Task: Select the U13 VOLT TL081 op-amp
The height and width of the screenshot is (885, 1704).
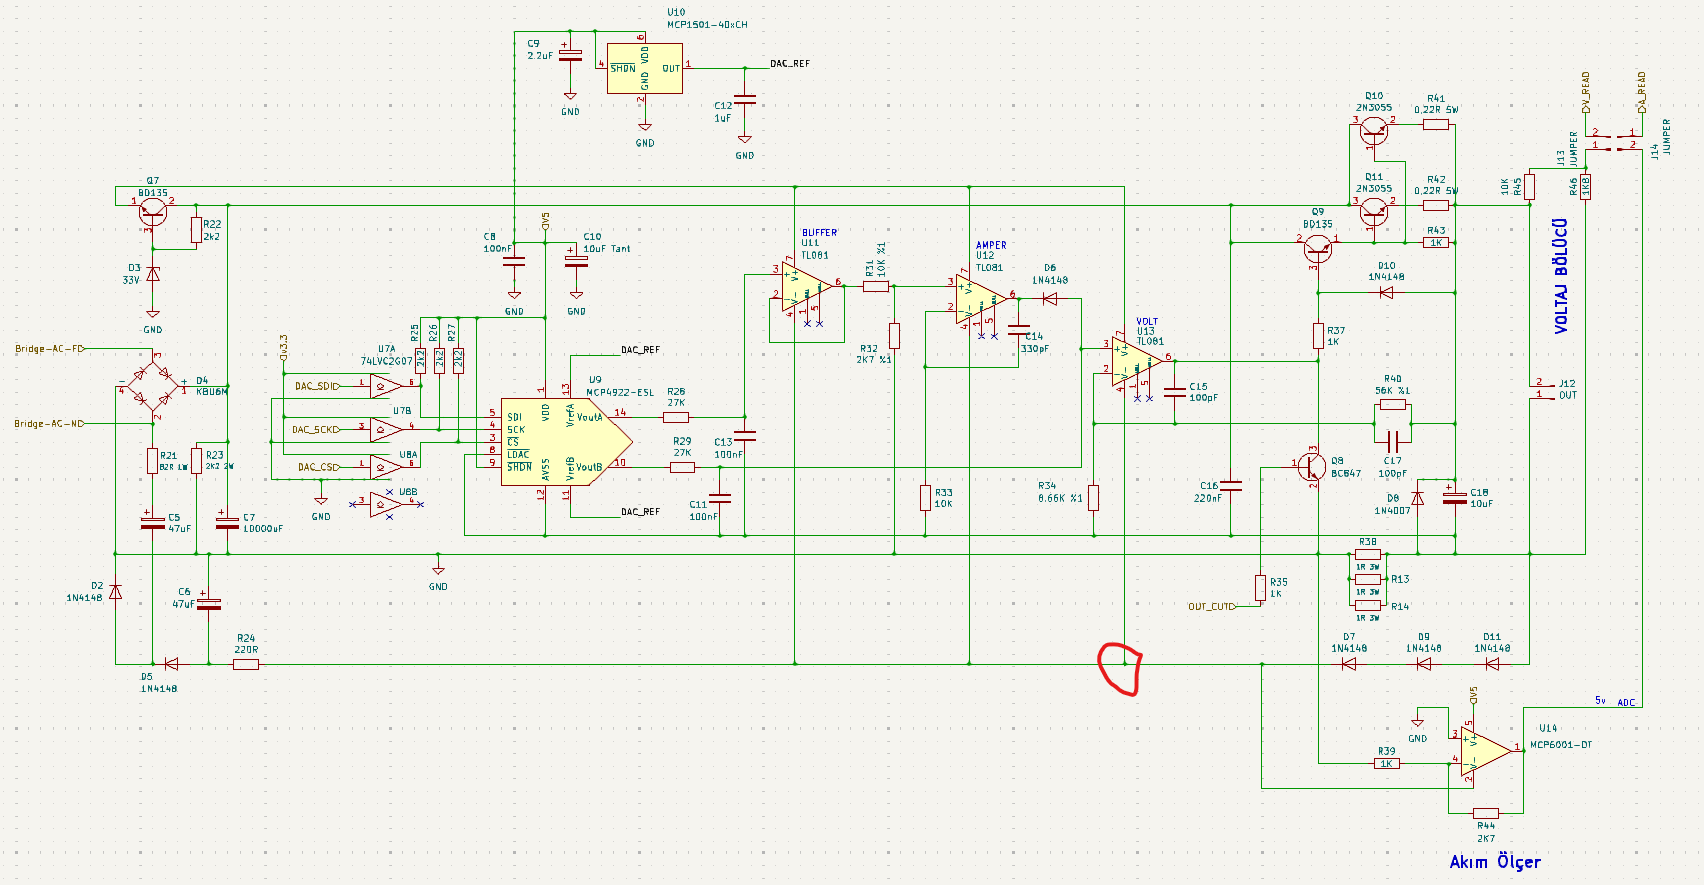Action: coord(1139,361)
